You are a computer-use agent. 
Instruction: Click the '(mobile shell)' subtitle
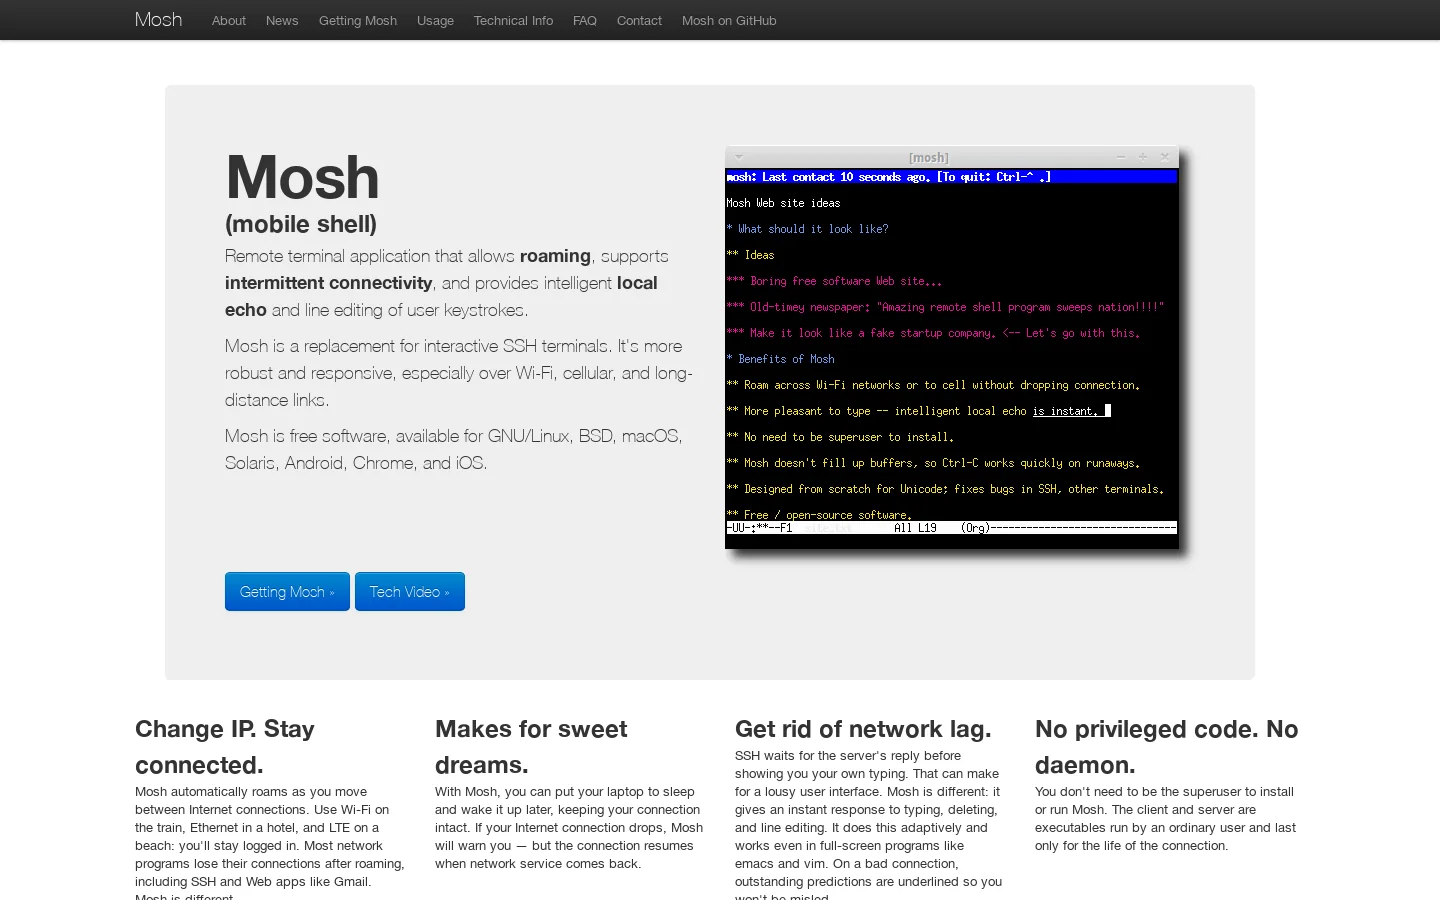point(301,224)
